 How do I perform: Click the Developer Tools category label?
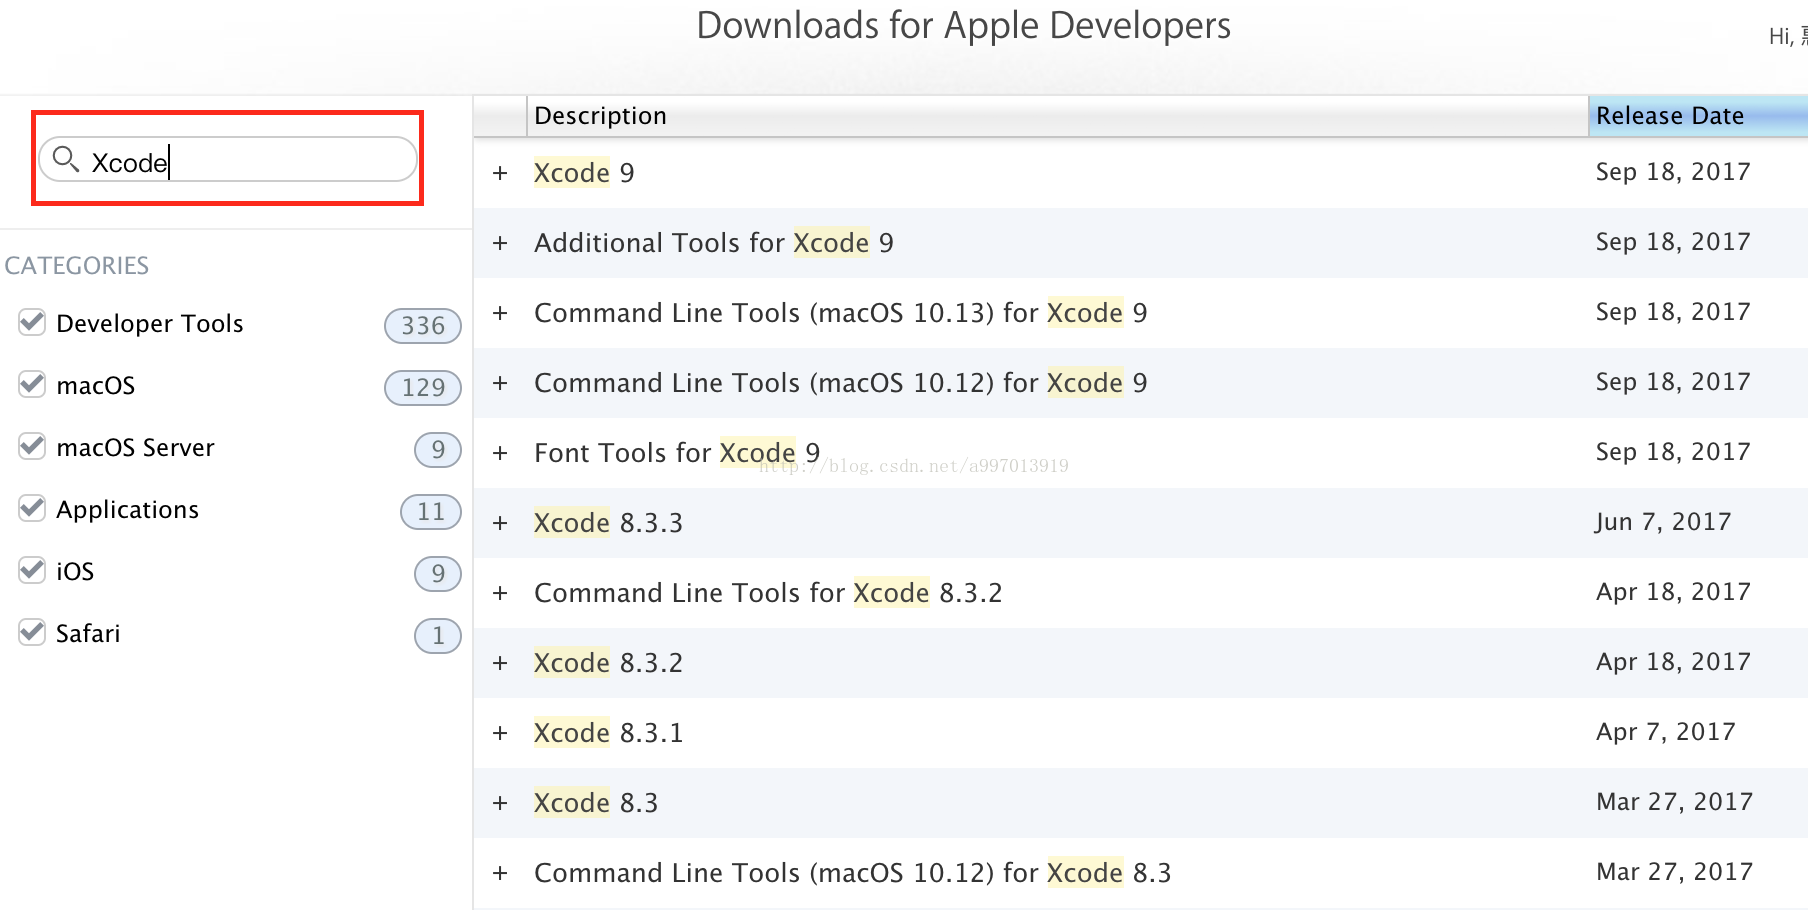point(150,324)
